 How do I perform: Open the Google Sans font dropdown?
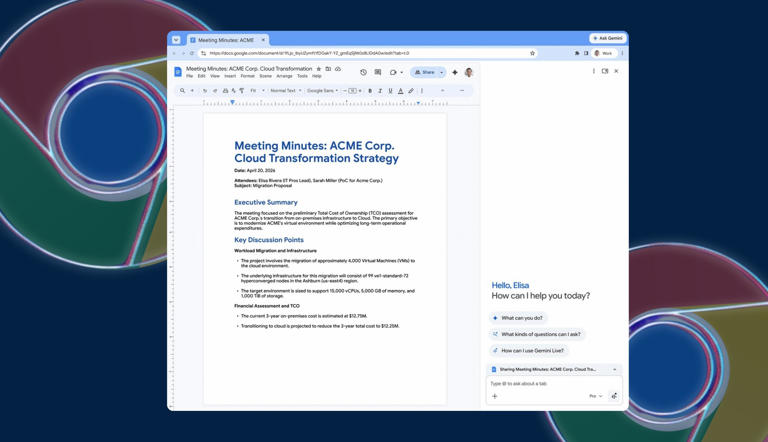pos(323,91)
